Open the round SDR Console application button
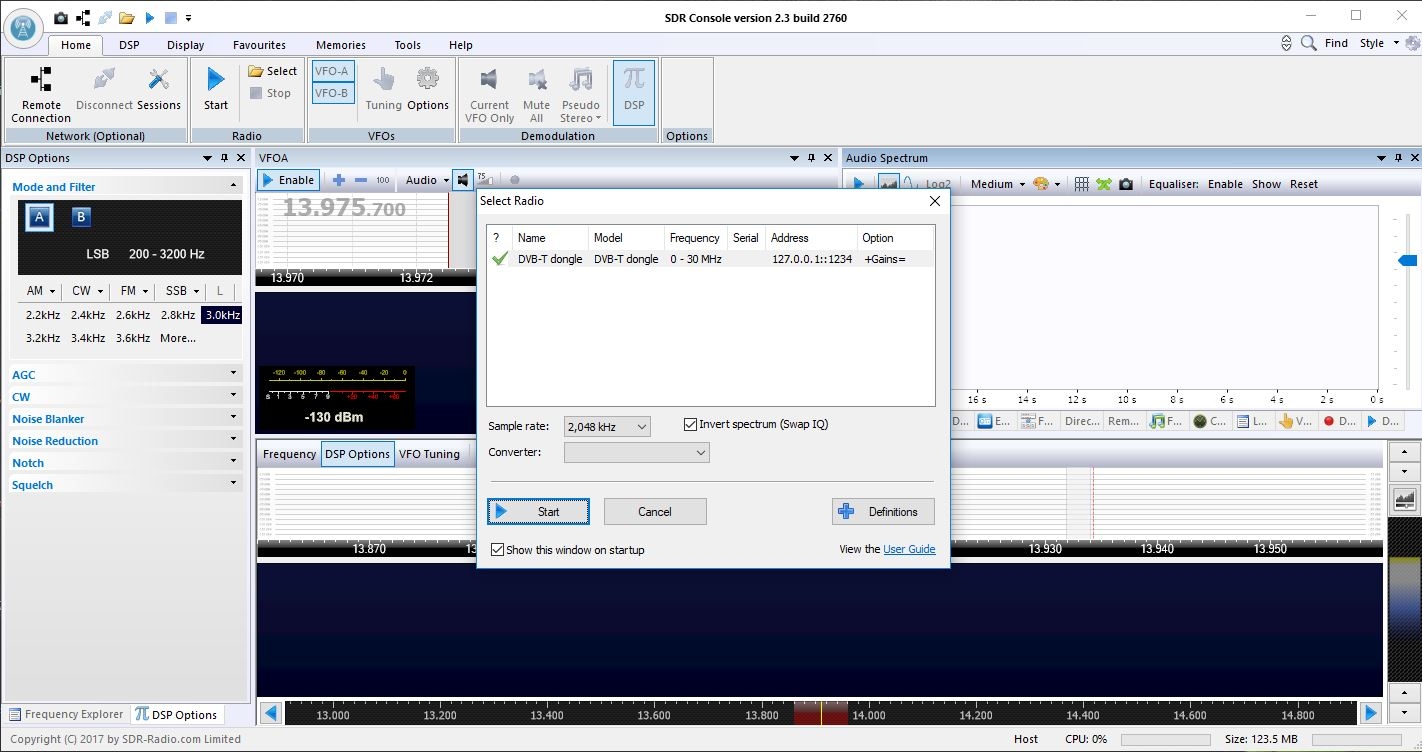Screen dimensions: 1422x752 tap(24, 28)
